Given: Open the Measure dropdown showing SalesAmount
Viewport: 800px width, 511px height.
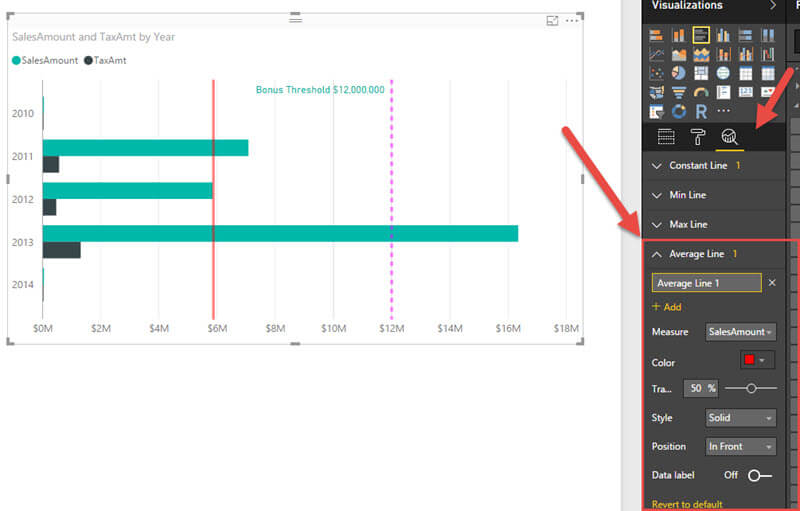Looking at the screenshot, I should pos(740,332).
